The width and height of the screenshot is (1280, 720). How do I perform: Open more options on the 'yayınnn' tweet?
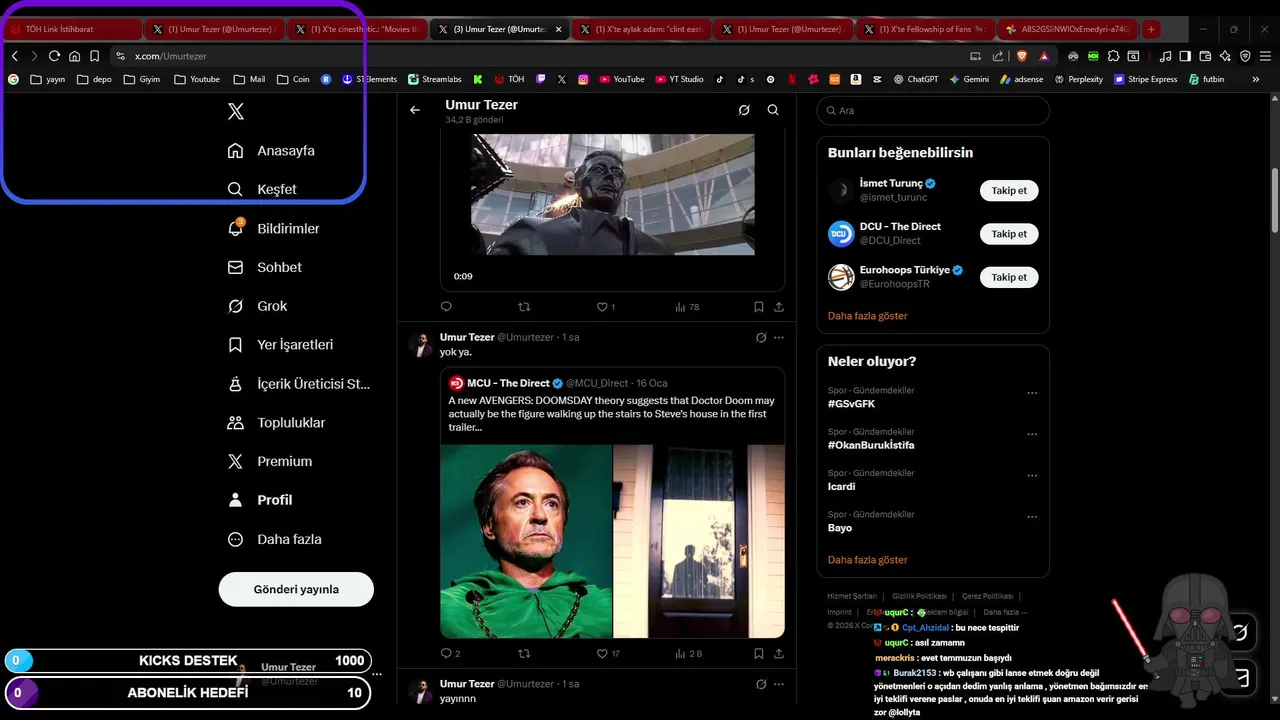pos(779,684)
